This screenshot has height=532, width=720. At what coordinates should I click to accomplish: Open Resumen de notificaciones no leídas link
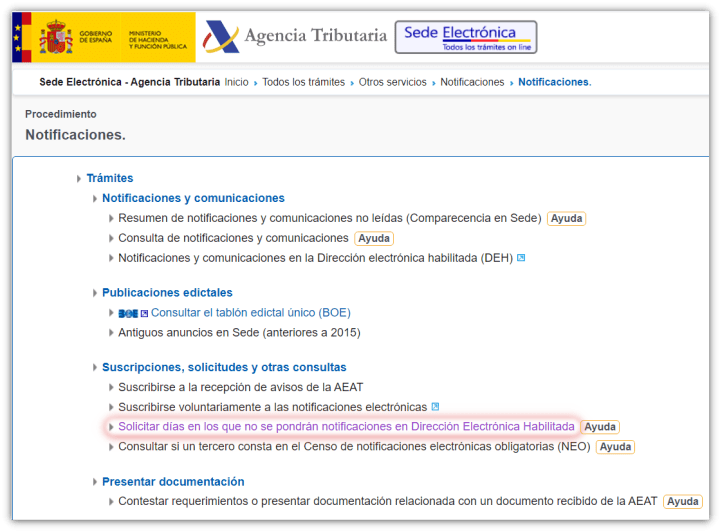(330, 218)
